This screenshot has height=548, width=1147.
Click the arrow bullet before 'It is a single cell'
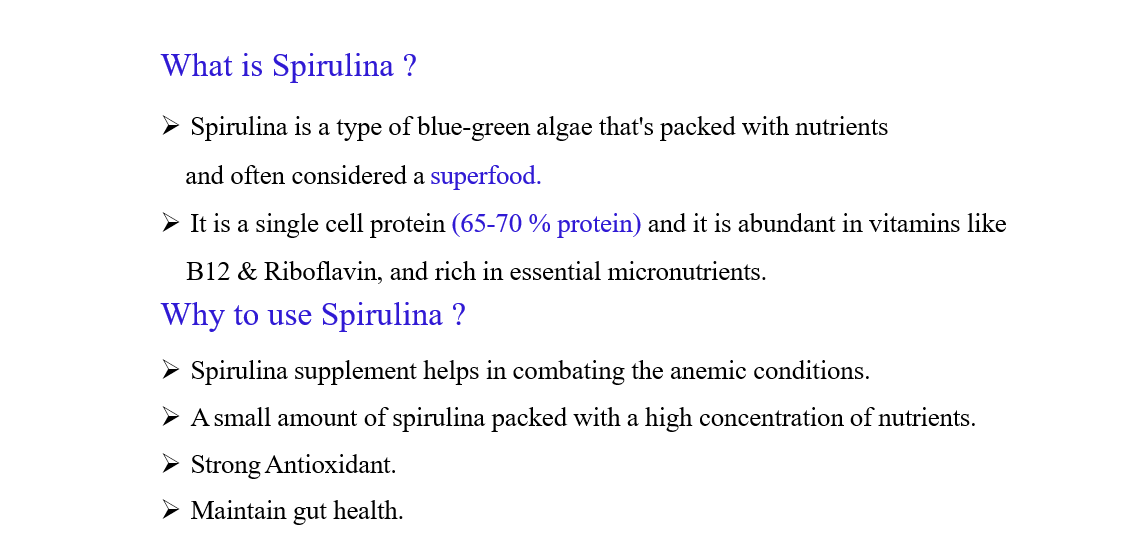coord(170,223)
